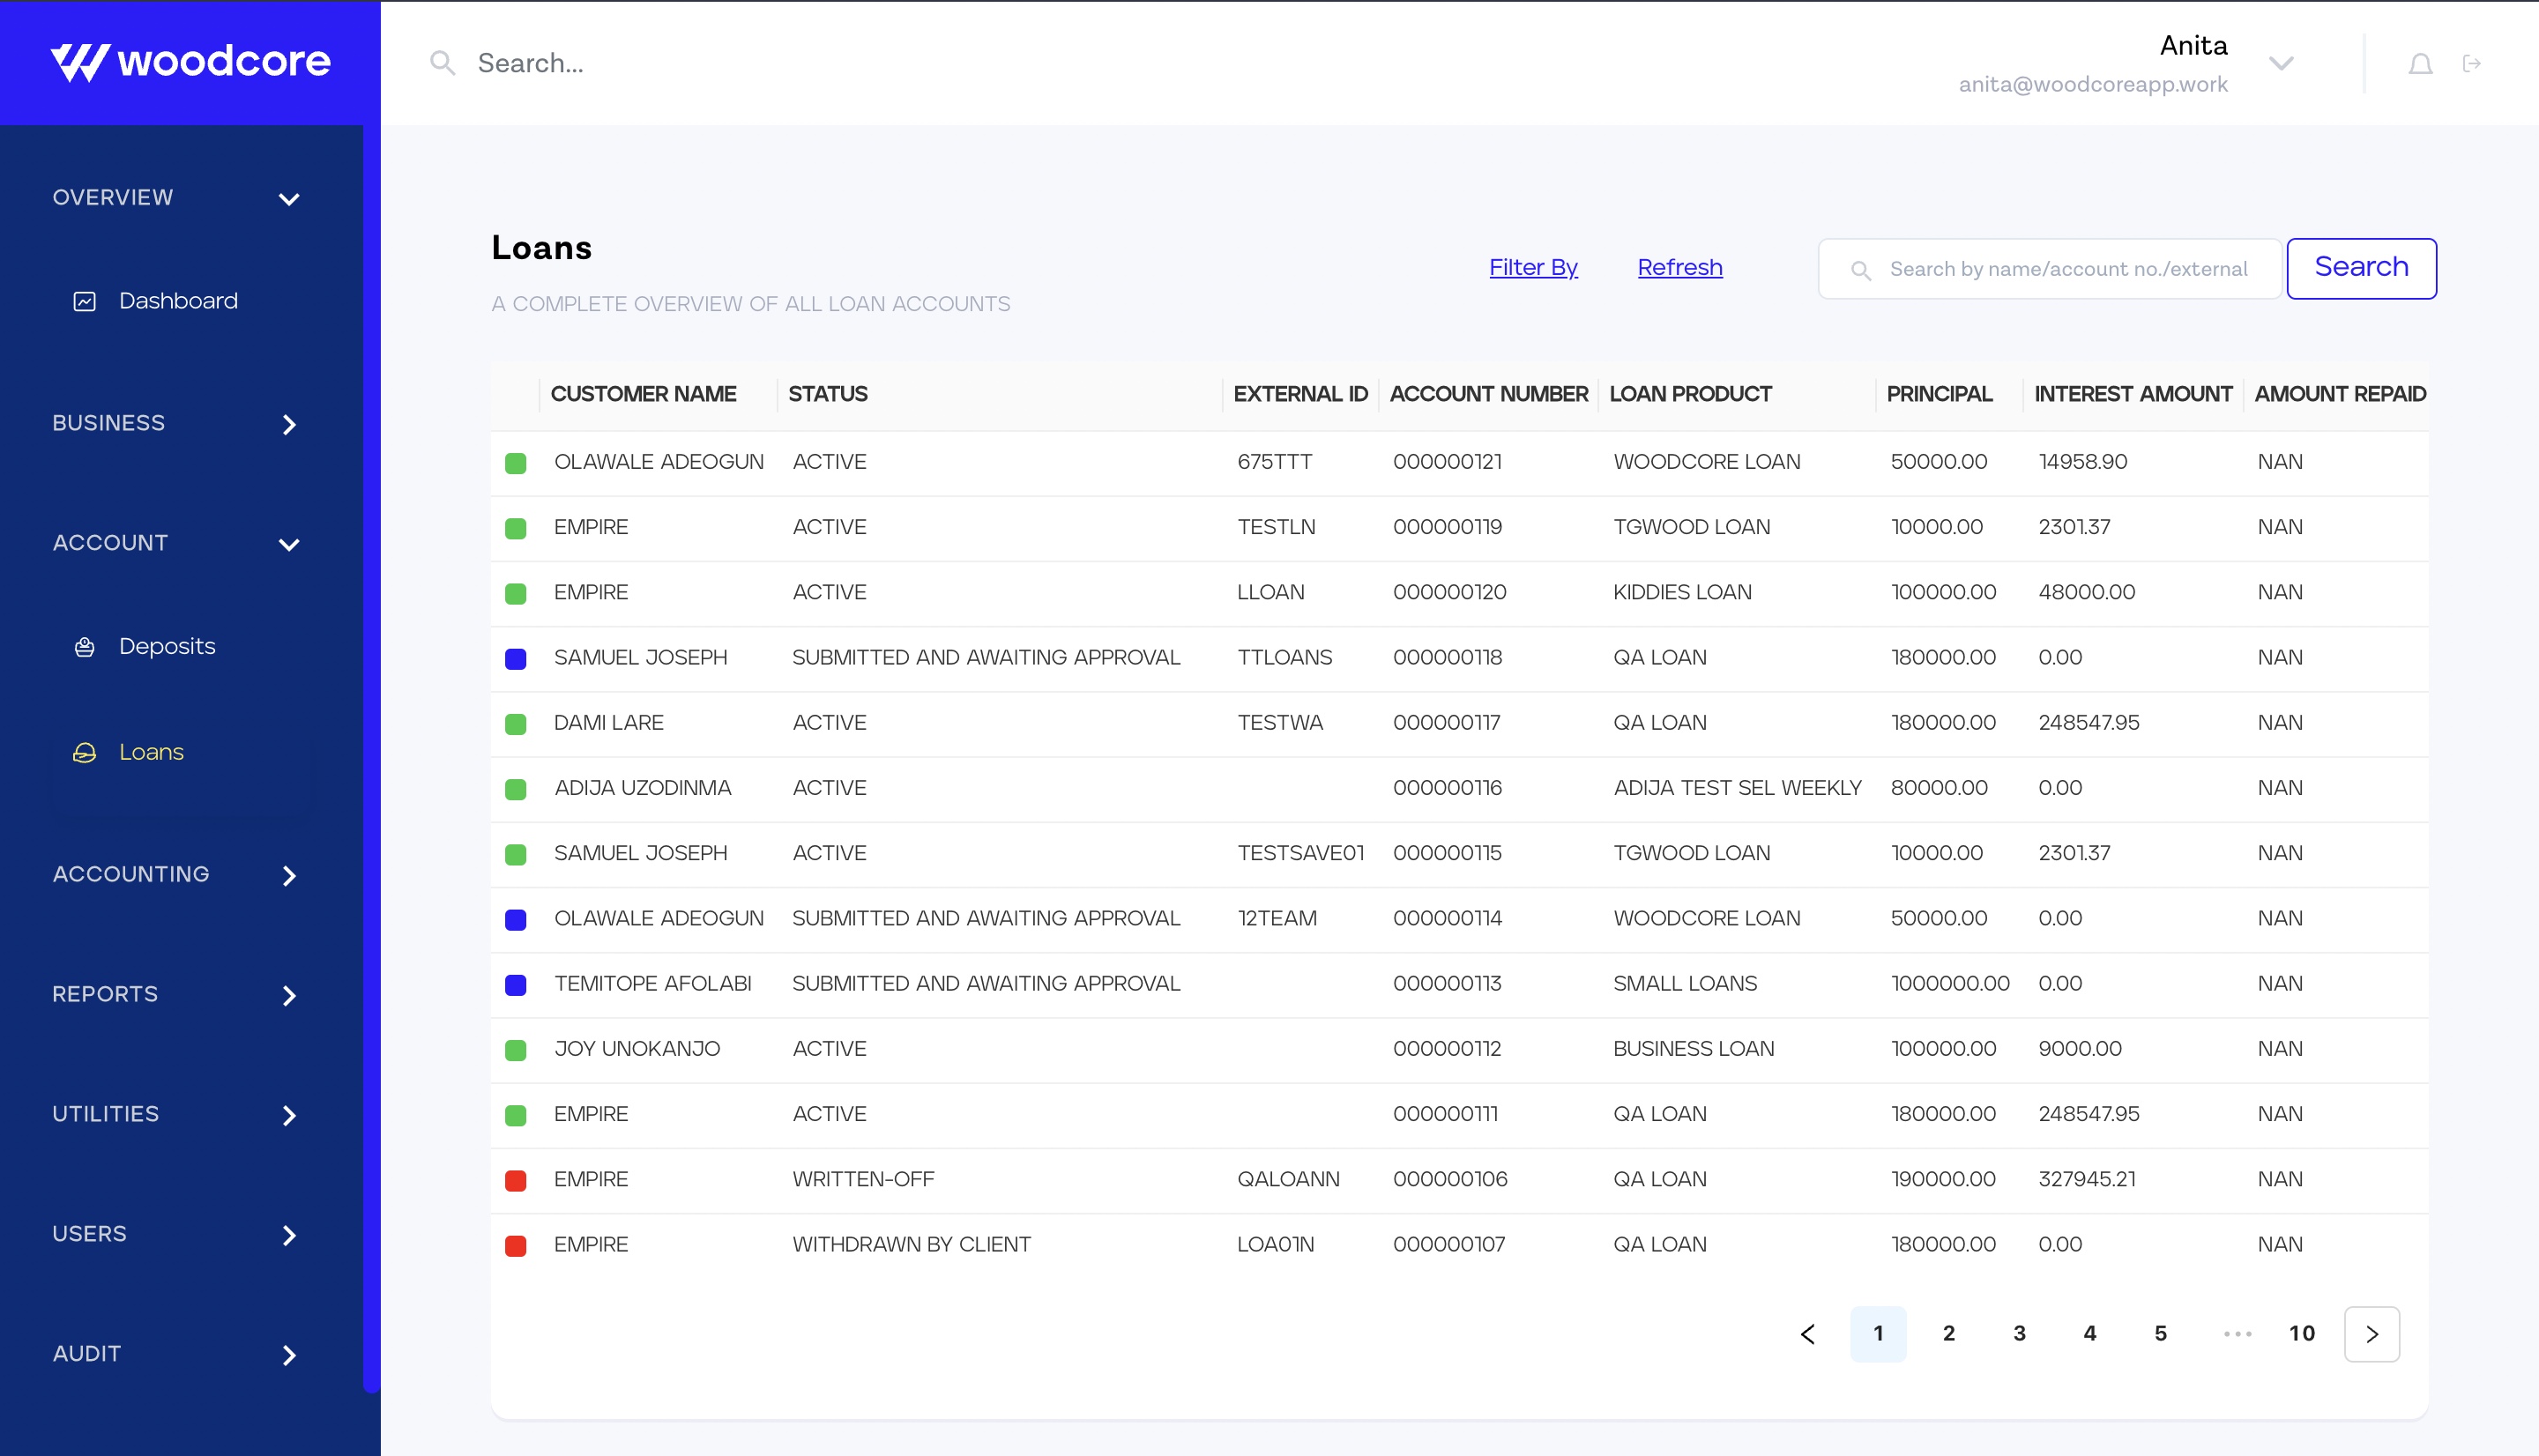Expand the BUSINESS sidebar section

pos(289,424)
